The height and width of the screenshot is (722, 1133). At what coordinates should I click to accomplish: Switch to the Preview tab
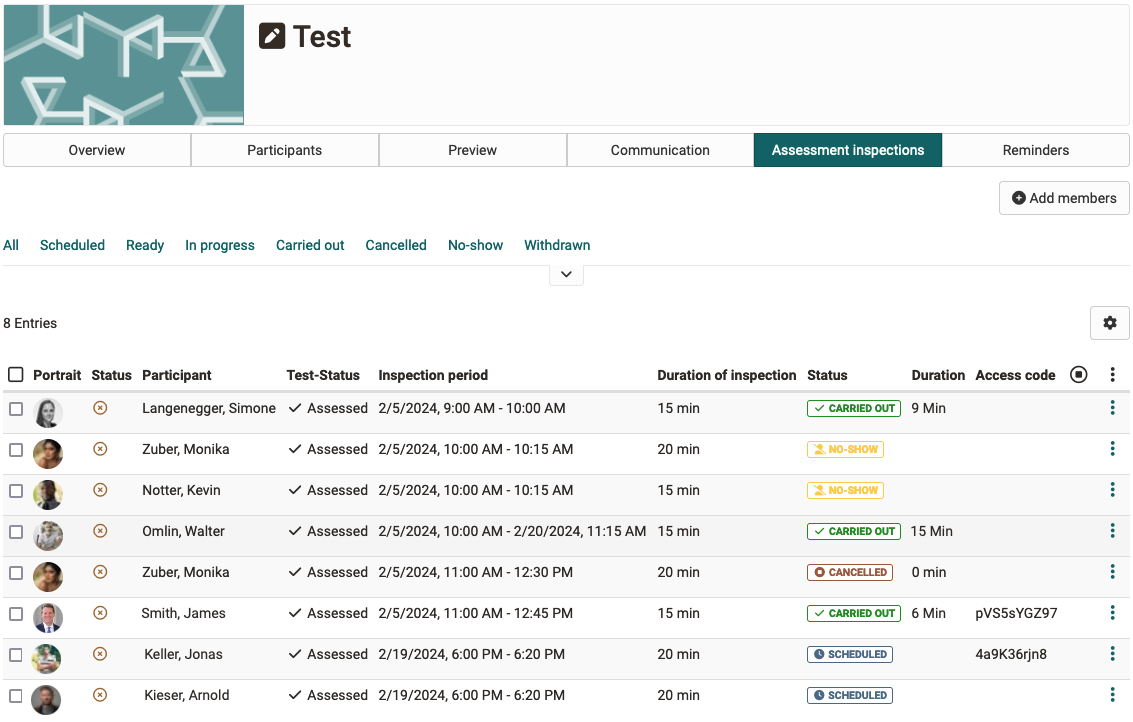pyautogui.click(x=473, y=150)
